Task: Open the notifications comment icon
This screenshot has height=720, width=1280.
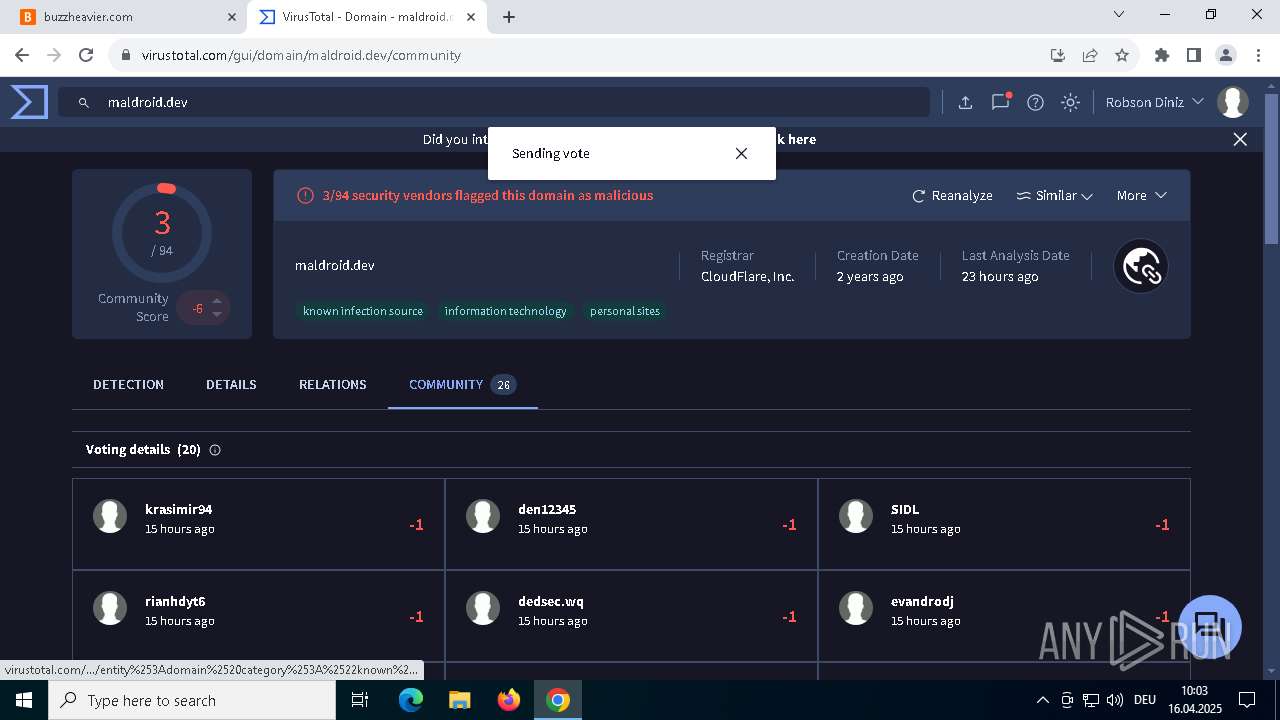Action: [x=1000, y=102]
